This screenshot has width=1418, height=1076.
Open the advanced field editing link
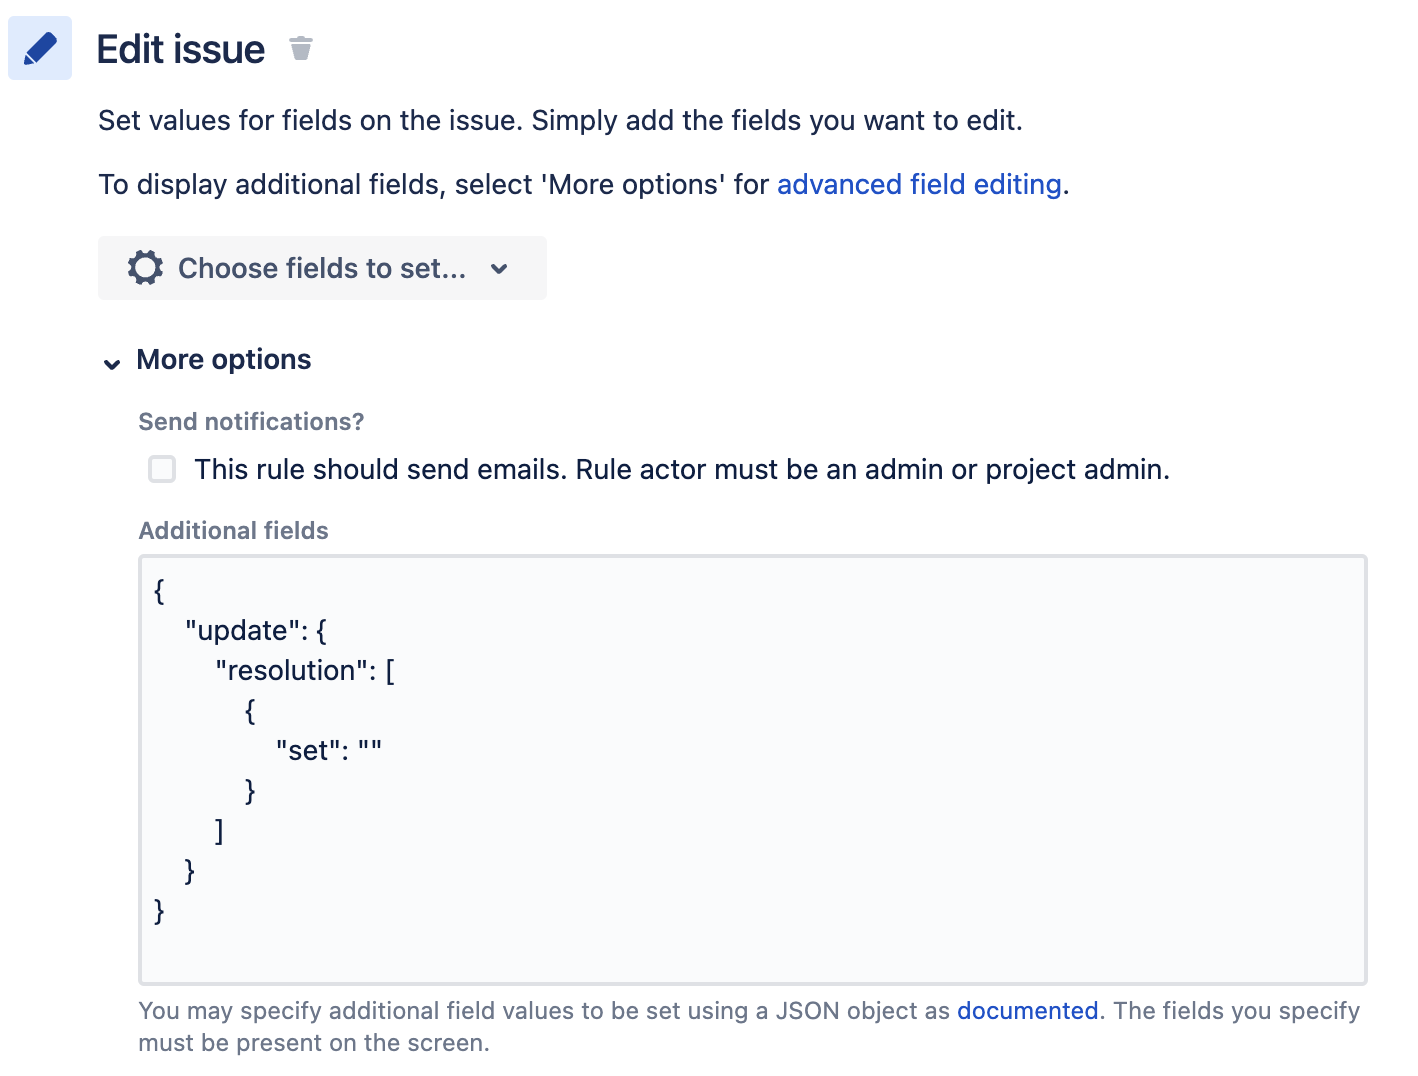pyautogui.click(x=919, y=184)
